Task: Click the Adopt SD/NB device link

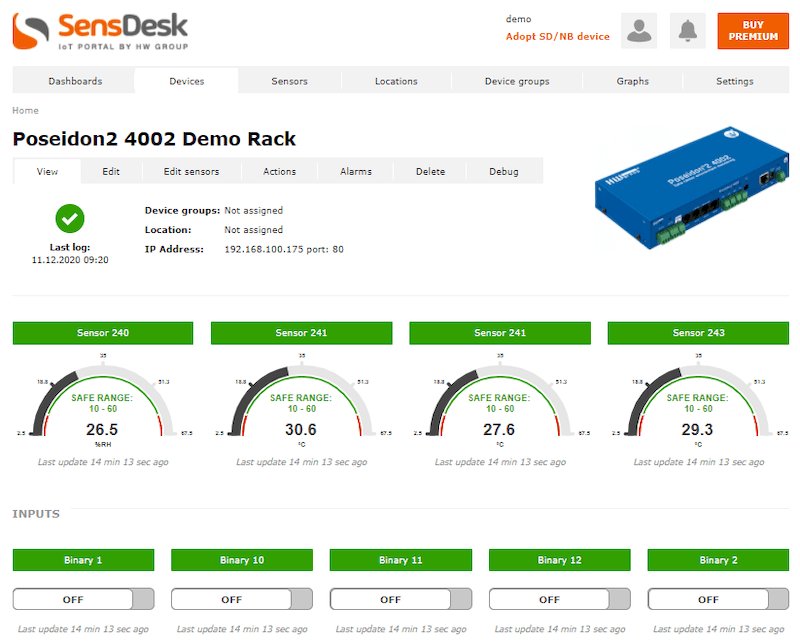Action: tap(557, 37)
